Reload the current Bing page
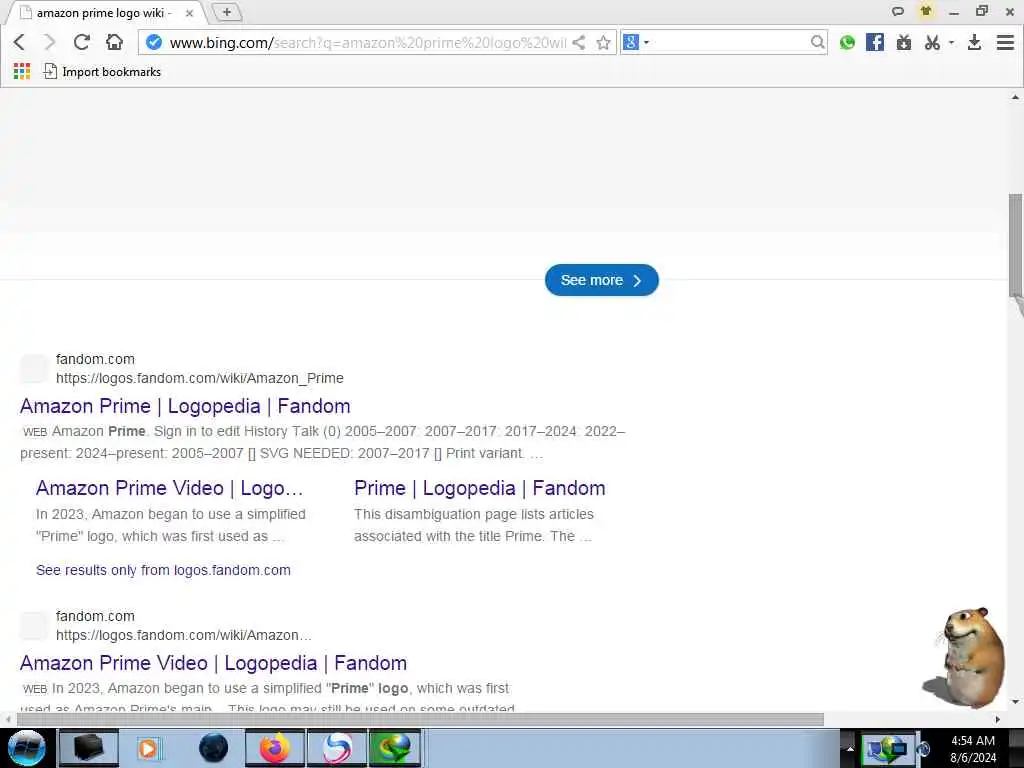Image resolution: width=1024 pixels, height=768 pixels. 82,42
